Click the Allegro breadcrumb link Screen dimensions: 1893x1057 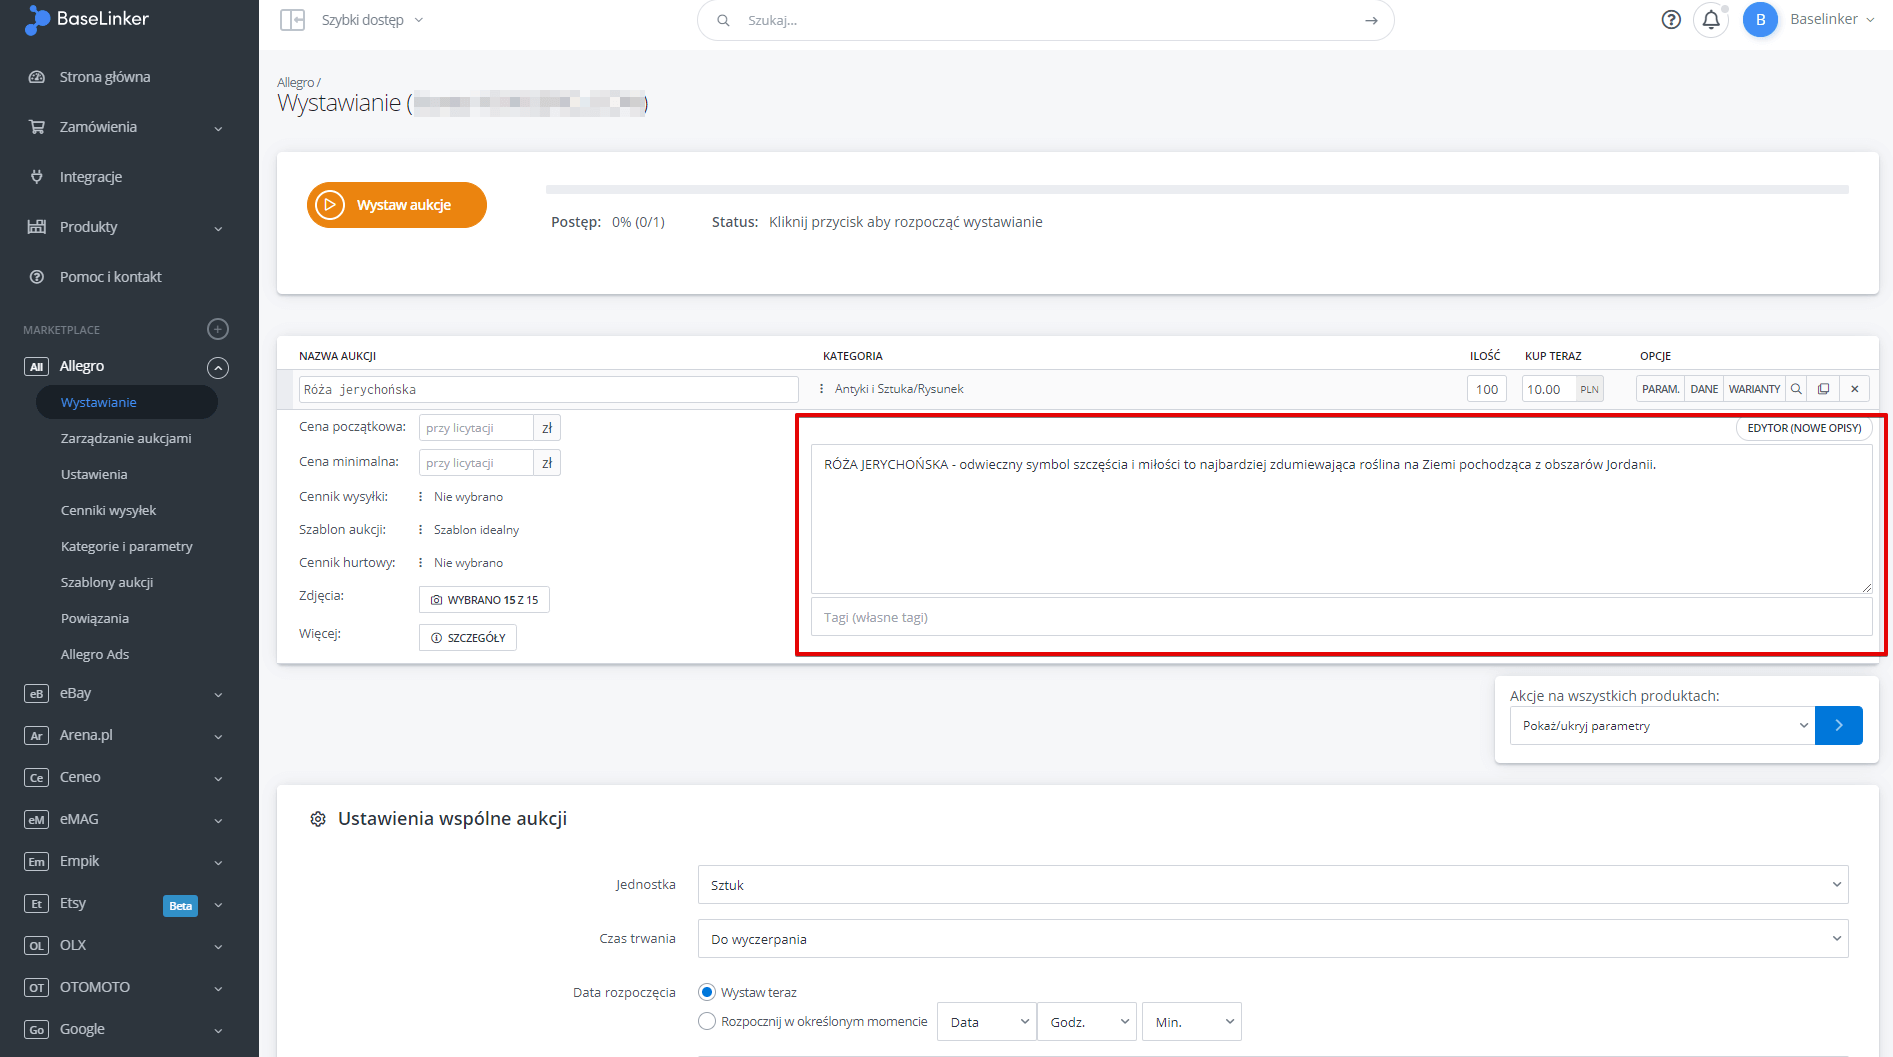pyautogui.click(x=295, y=83)
